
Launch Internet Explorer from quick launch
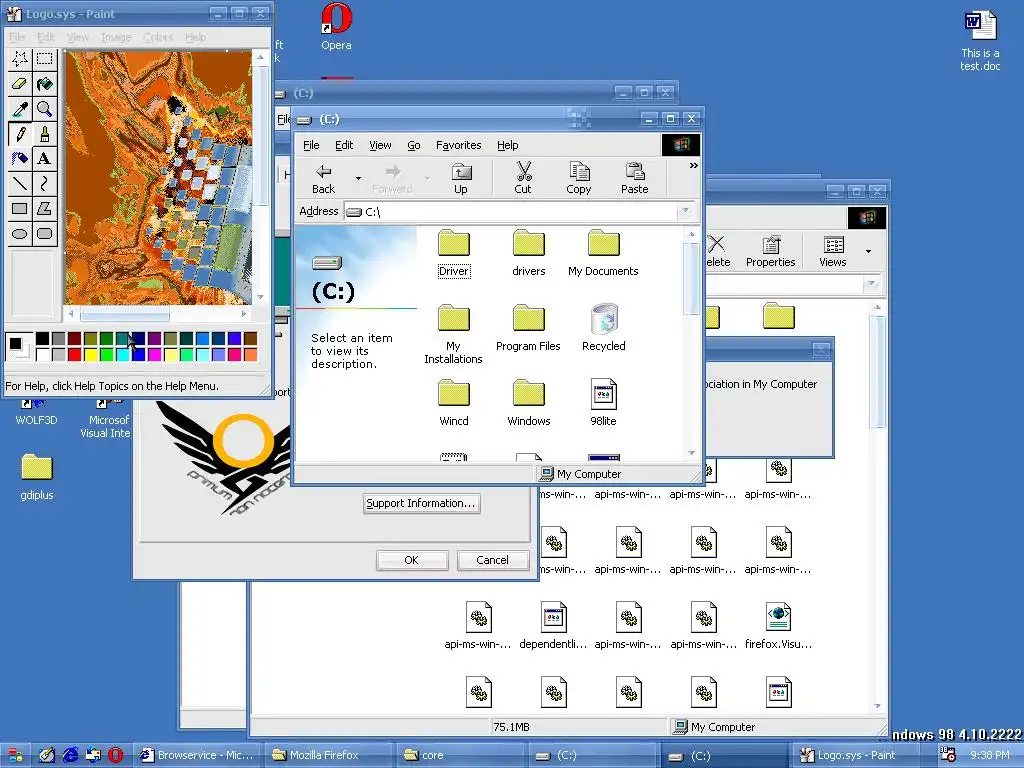tap(70, 755)
